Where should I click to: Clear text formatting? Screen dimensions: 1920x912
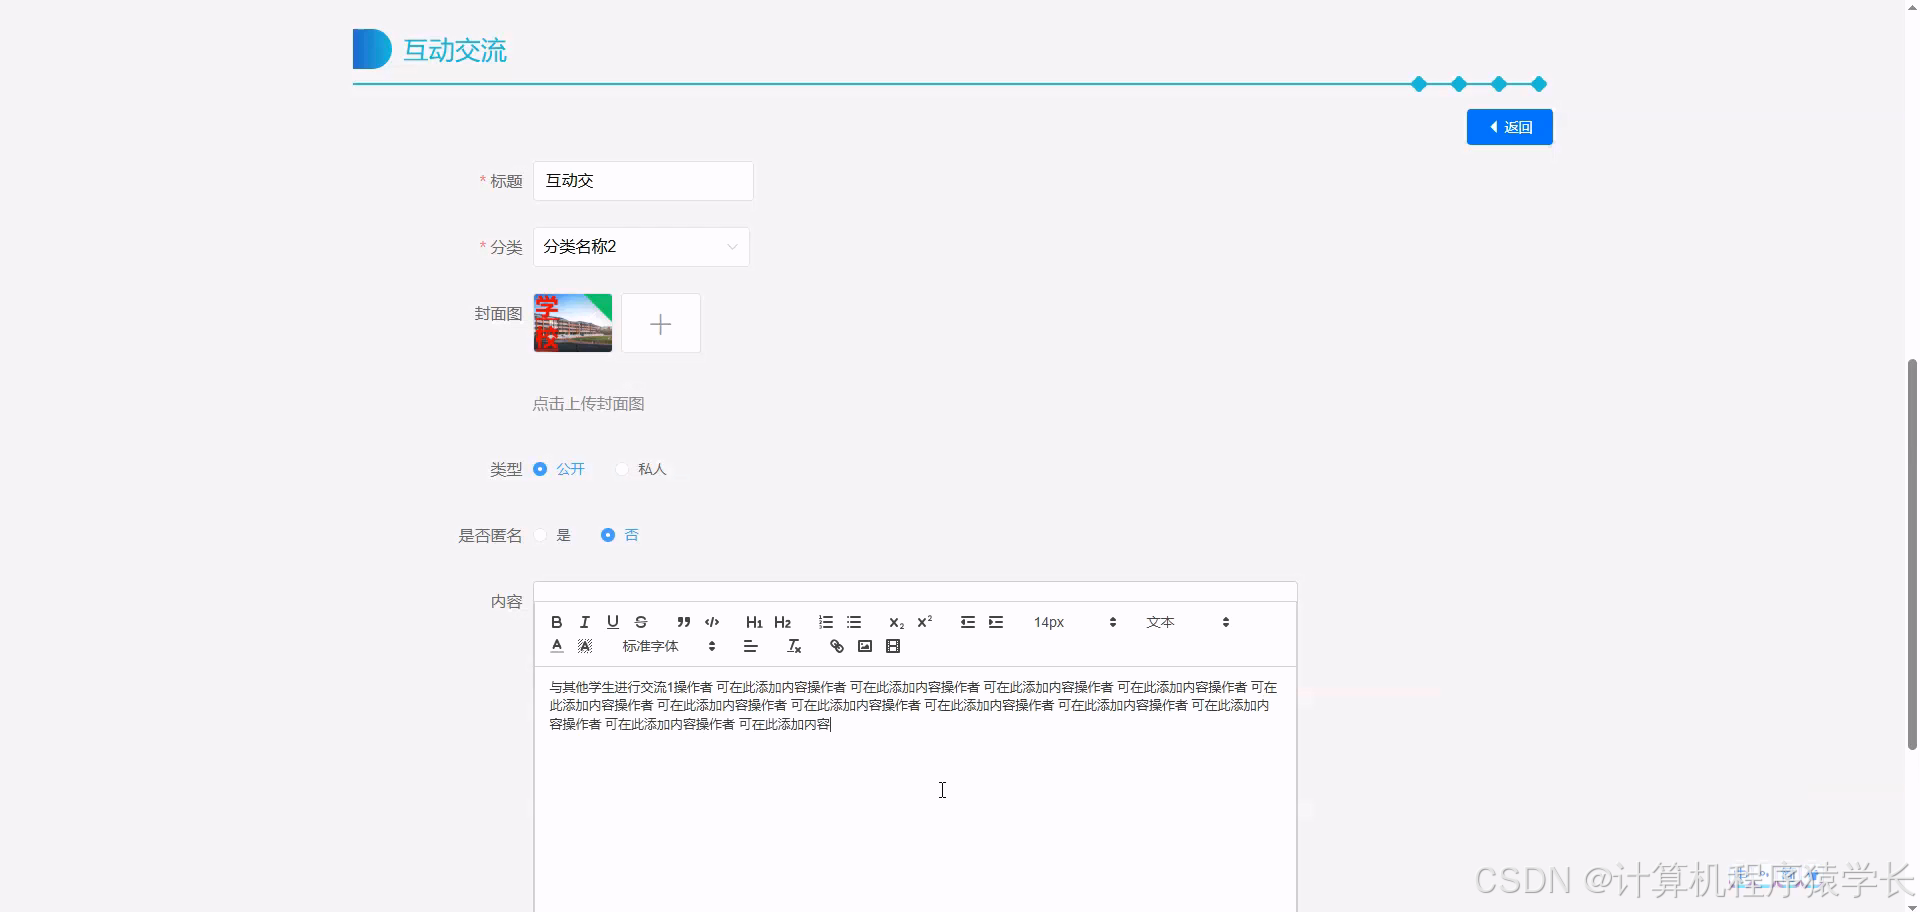click(x=793, y=646)
